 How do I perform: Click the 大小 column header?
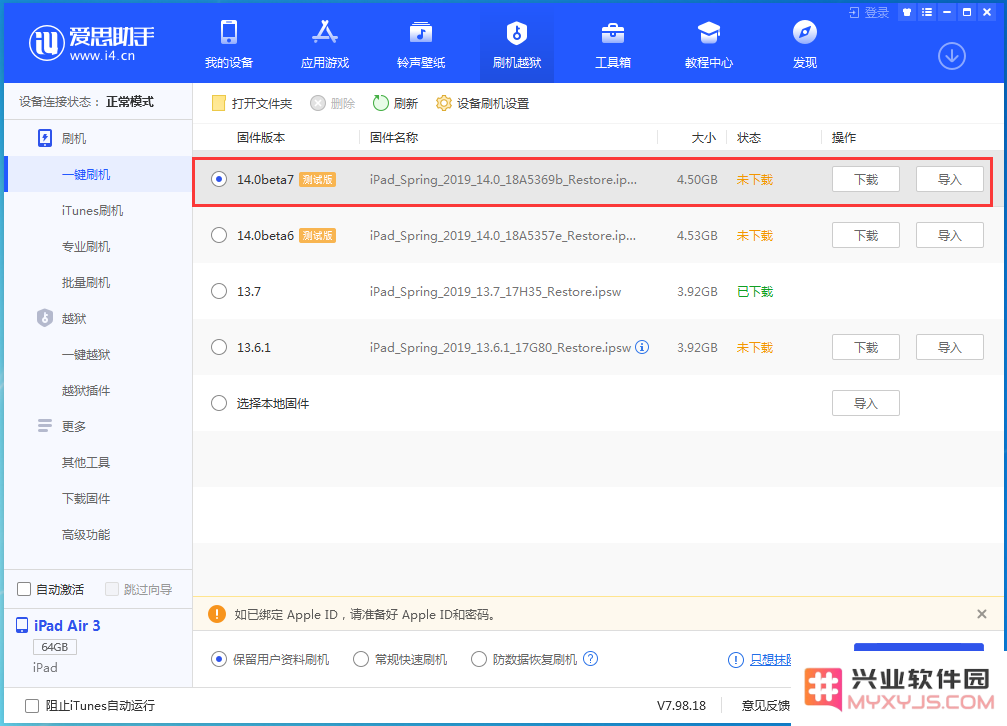703,137
